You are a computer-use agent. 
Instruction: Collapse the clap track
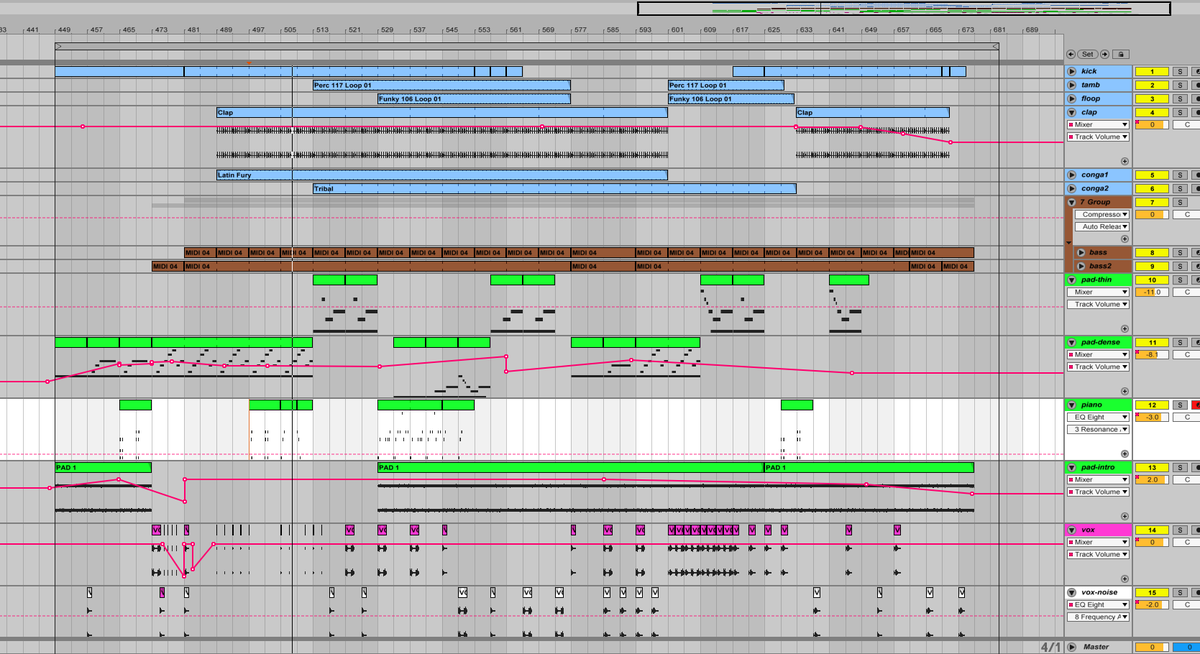point(1072,112)
